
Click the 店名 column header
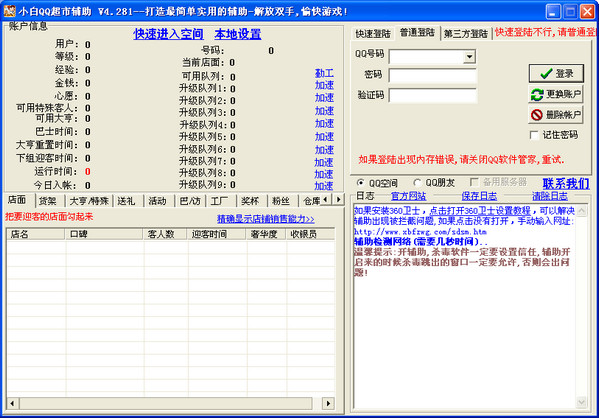36,234
